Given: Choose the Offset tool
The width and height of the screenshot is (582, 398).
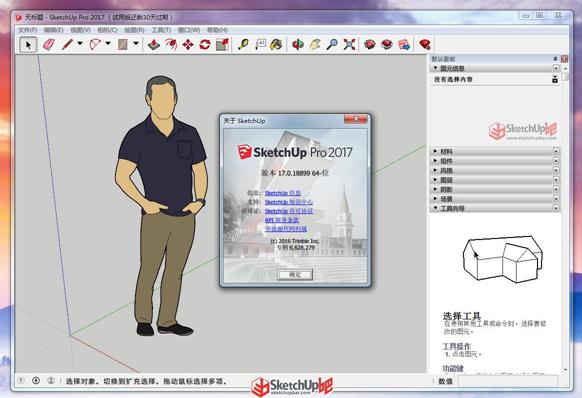Looking at the screenshot, I should [x=171, y=45].
